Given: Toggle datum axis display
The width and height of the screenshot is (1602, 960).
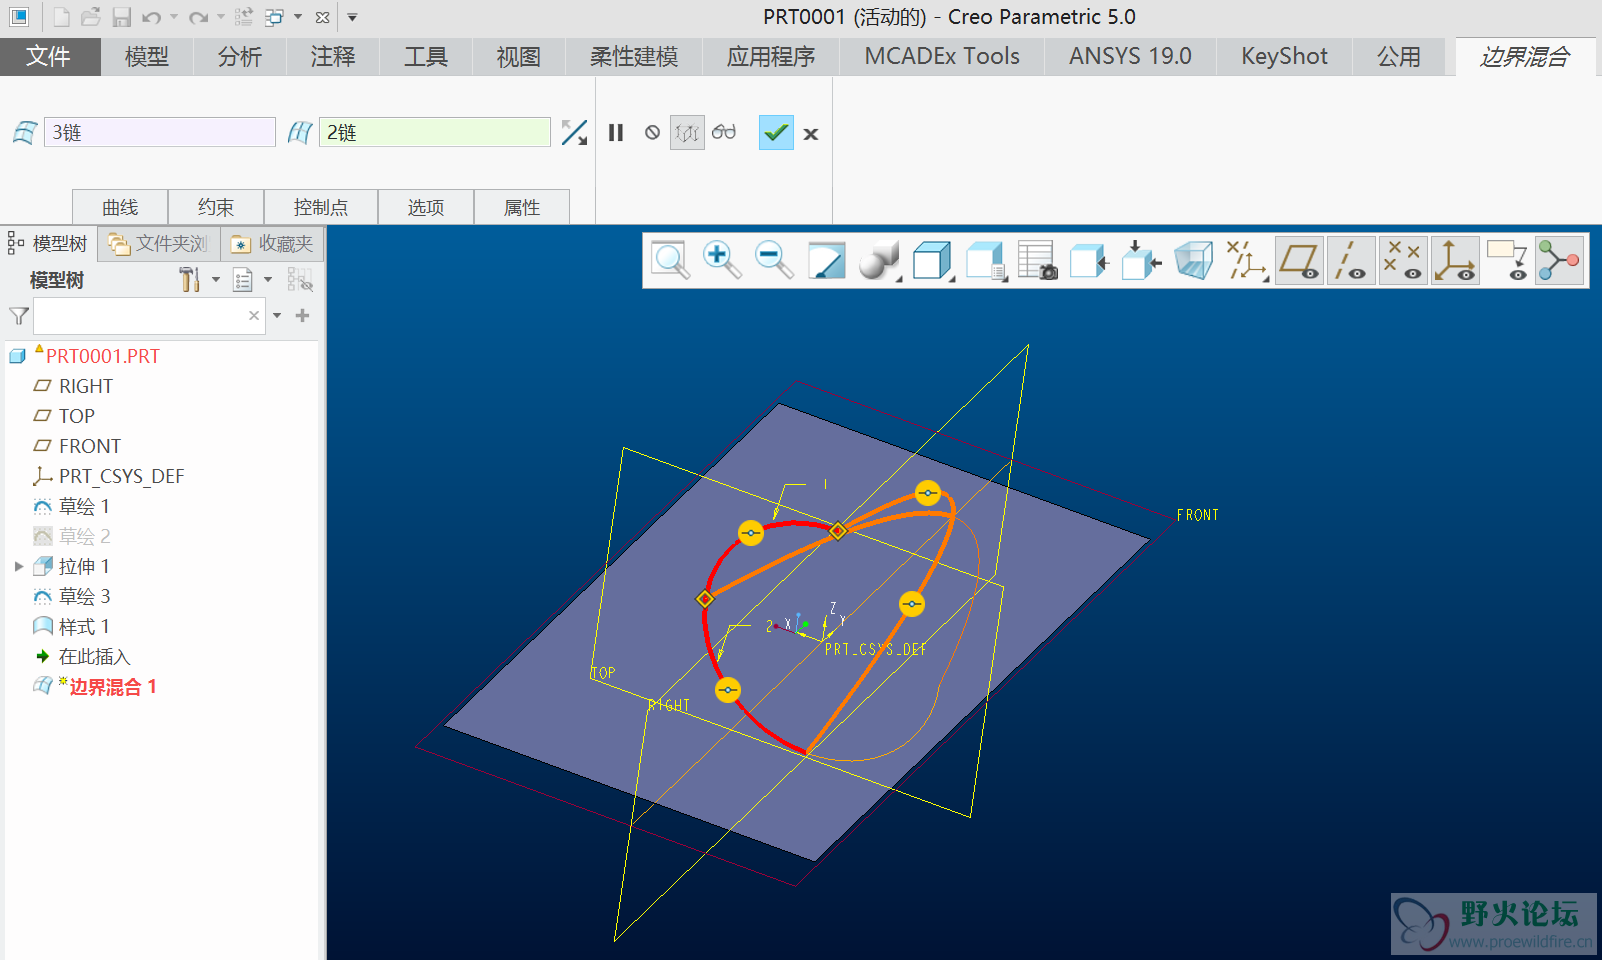Looking at the screenshot, I should click(1351, 260).
